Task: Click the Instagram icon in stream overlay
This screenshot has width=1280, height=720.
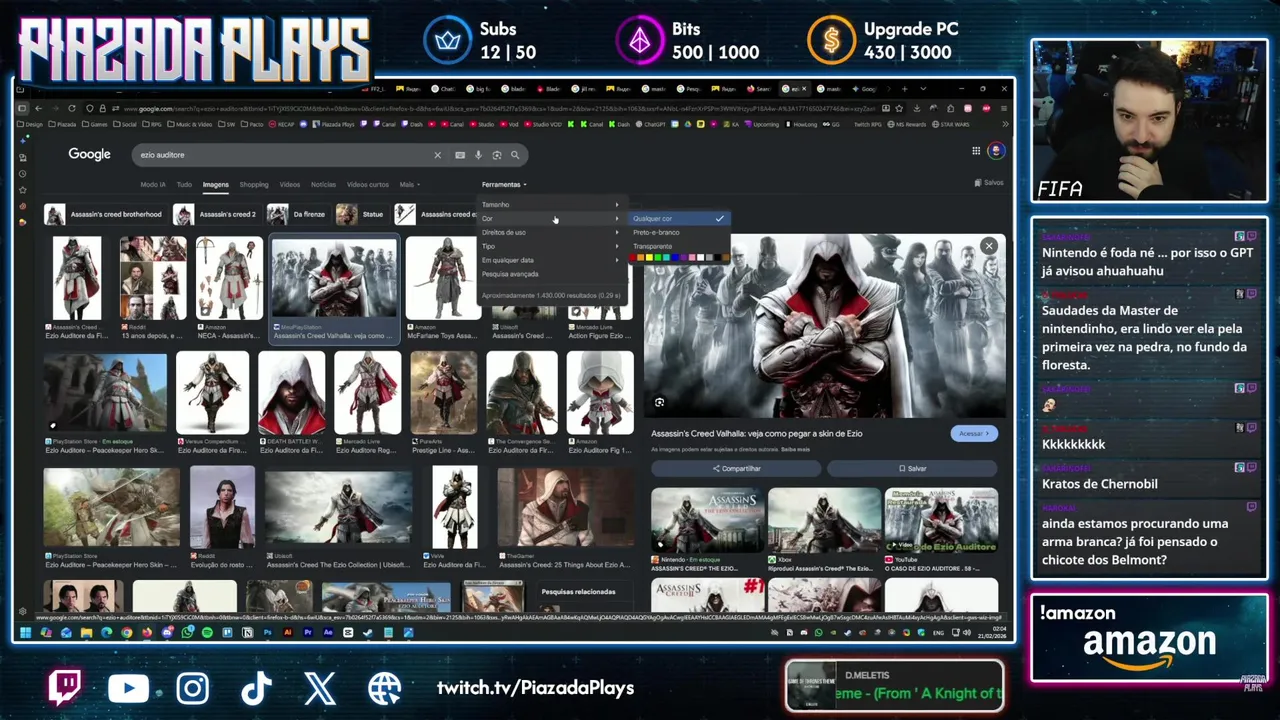Action: pos(193,688)
